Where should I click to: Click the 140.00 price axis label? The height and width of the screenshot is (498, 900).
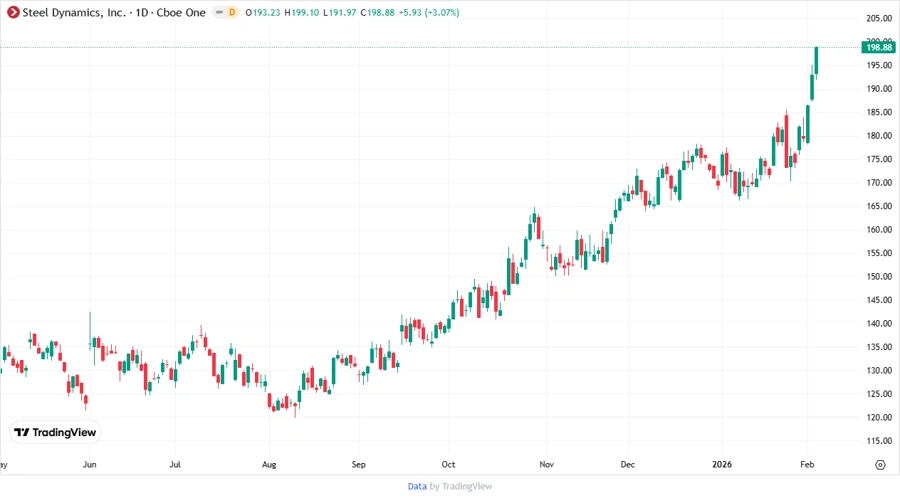[879, 324]
